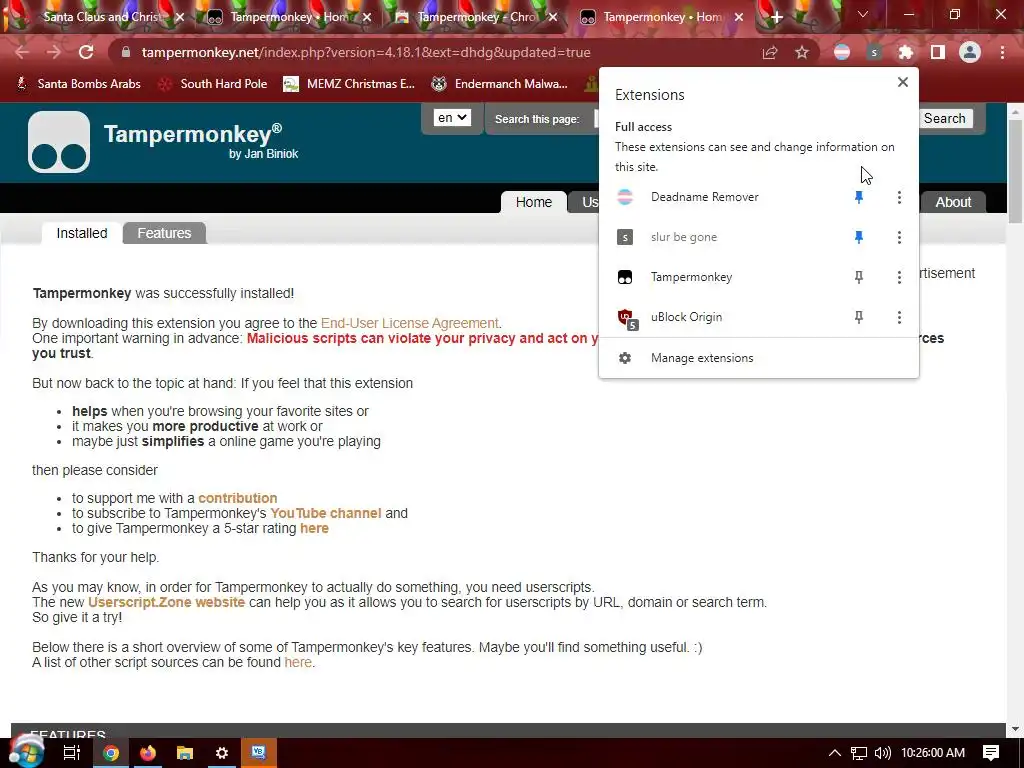Open the YouTube channel link
This screenshot has height=768, width=1024.
[326, 513]
